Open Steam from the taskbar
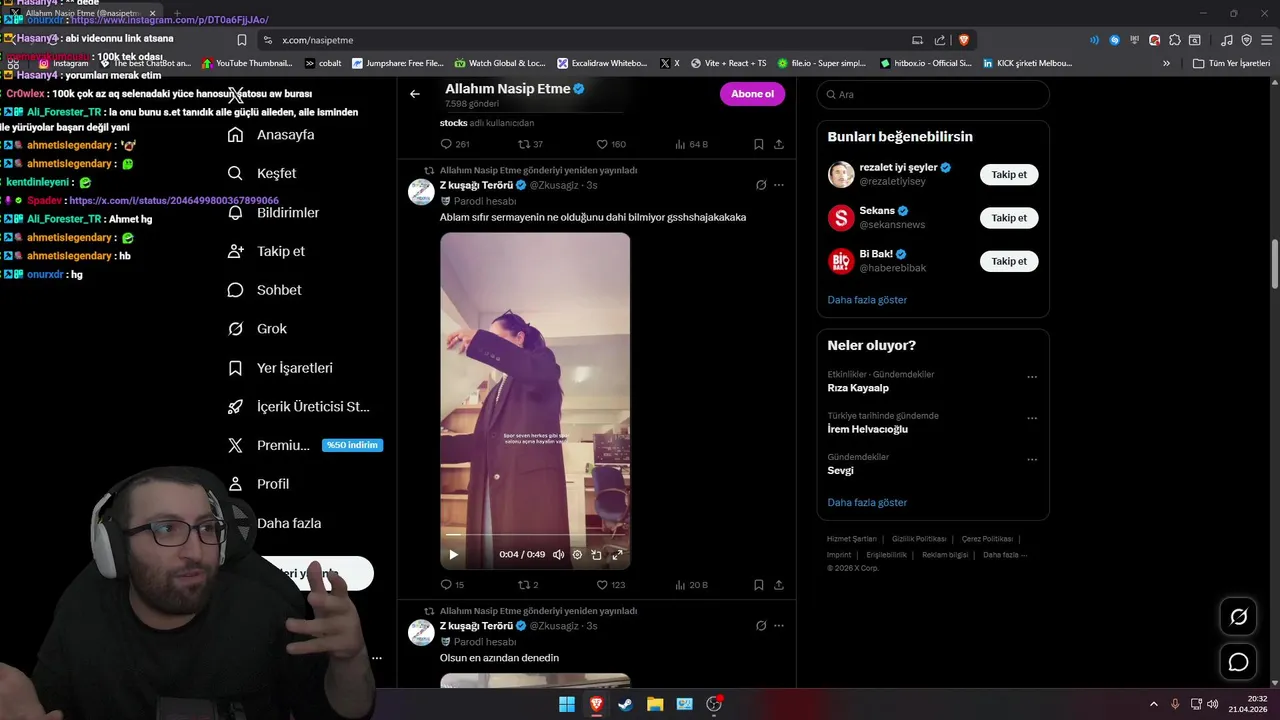 626,704
